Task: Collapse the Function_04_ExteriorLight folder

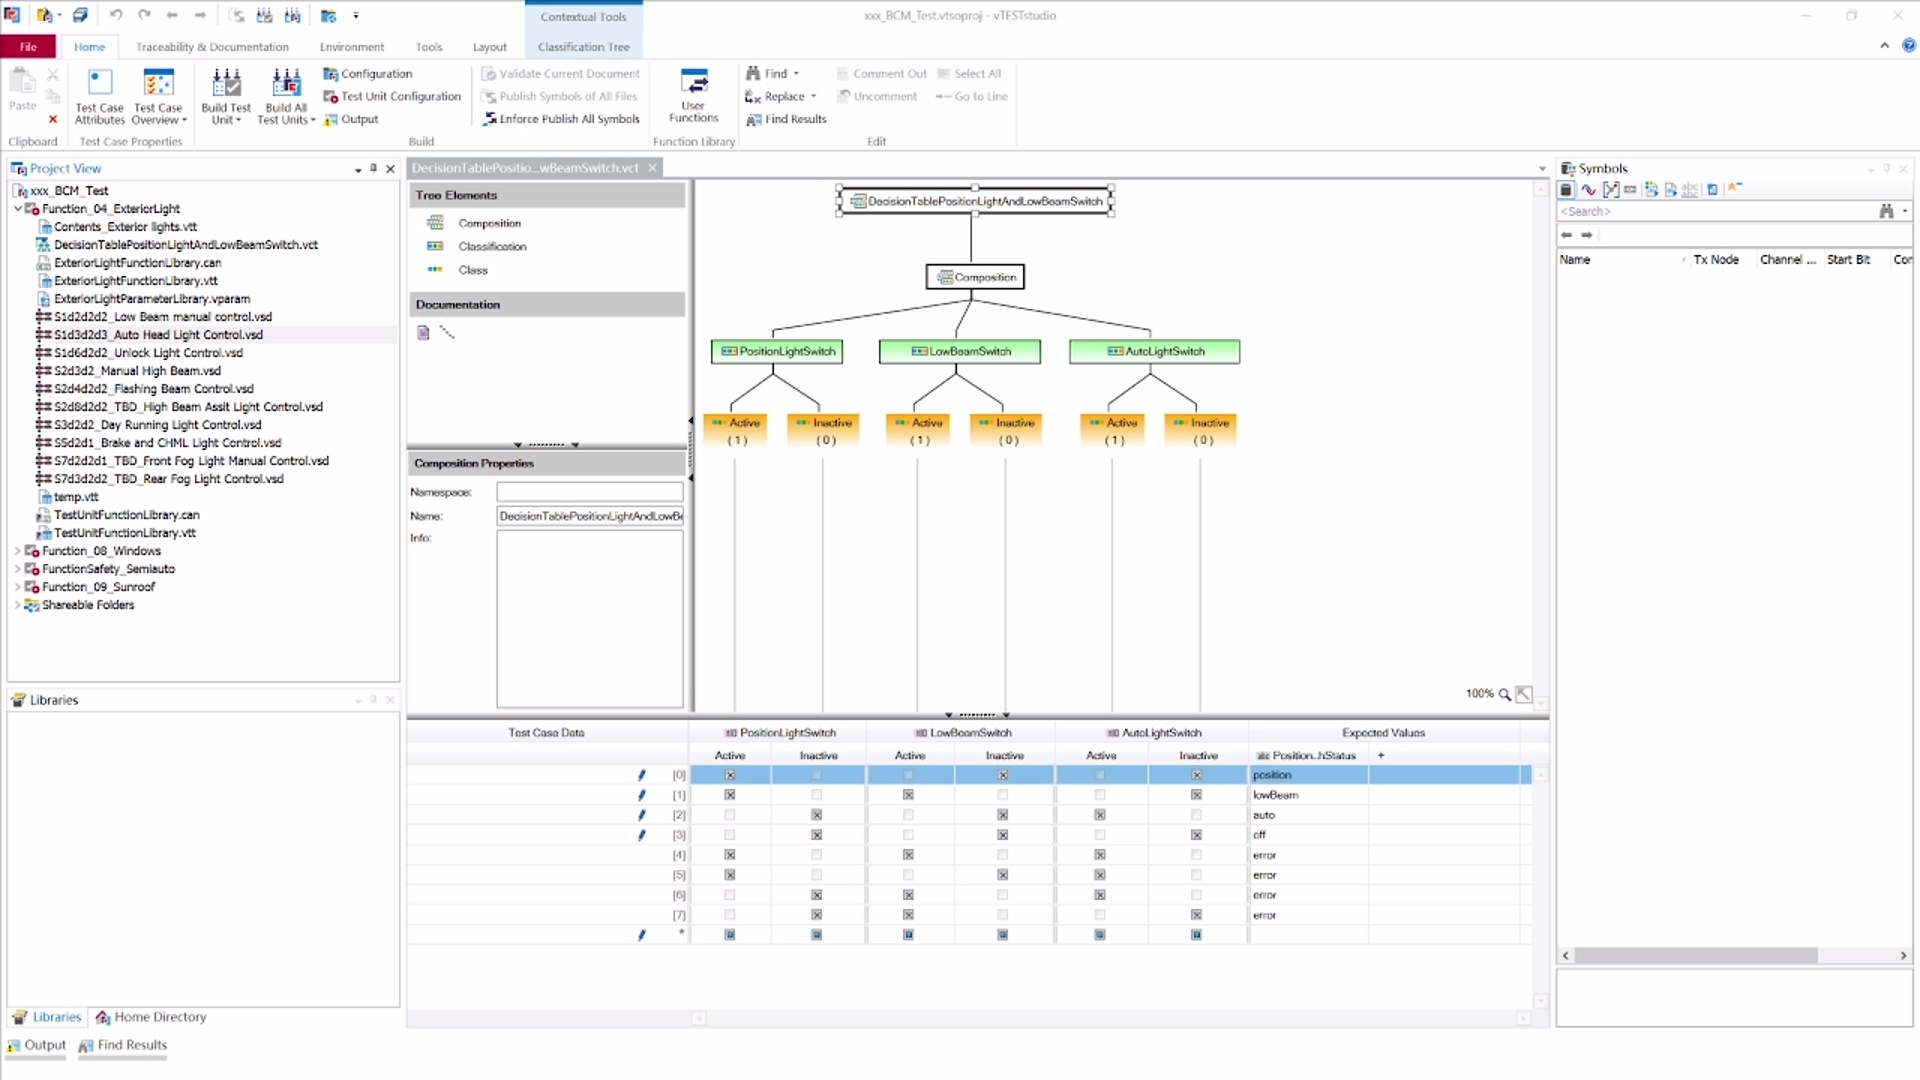Action: tap(17, 209)
